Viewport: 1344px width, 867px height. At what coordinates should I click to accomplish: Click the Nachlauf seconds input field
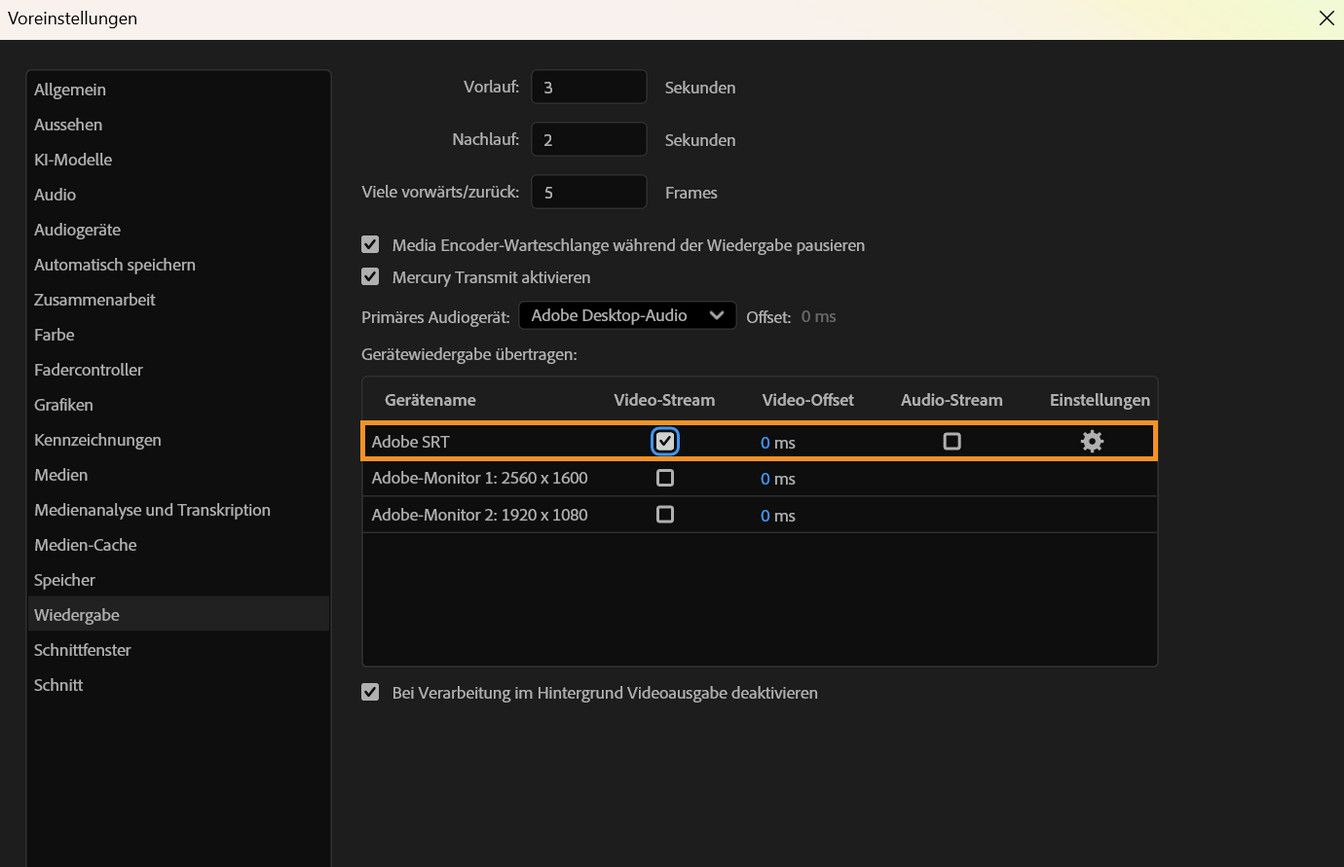pos(588,138)
